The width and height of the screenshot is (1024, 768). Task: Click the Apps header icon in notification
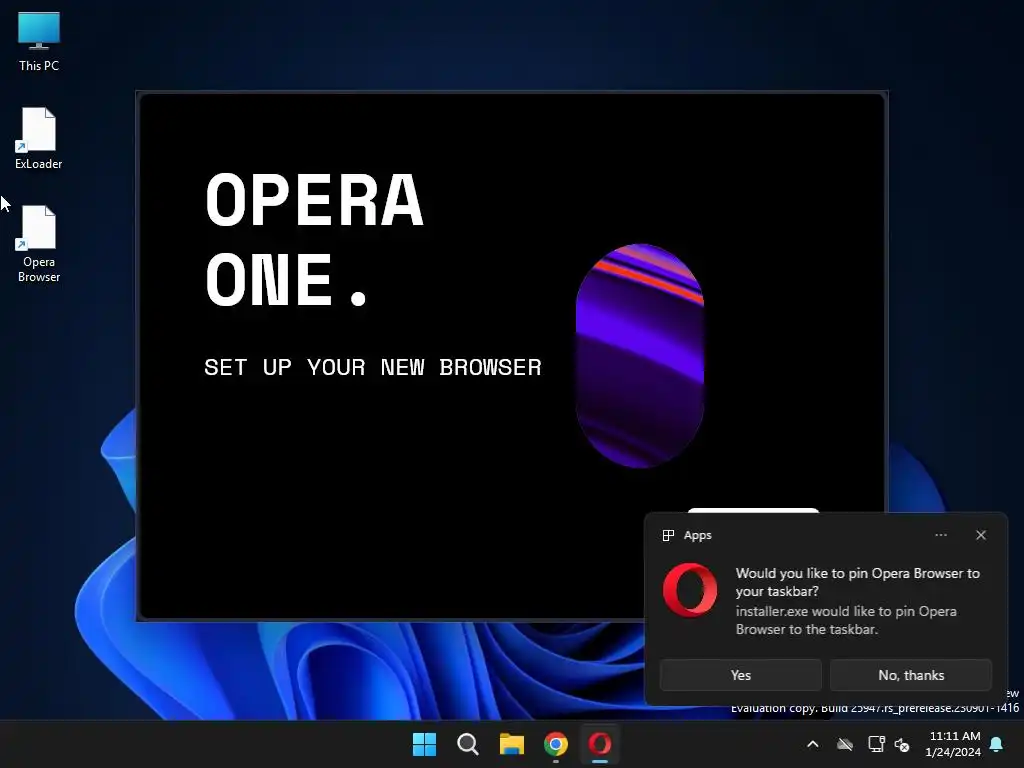click(668, 536)
